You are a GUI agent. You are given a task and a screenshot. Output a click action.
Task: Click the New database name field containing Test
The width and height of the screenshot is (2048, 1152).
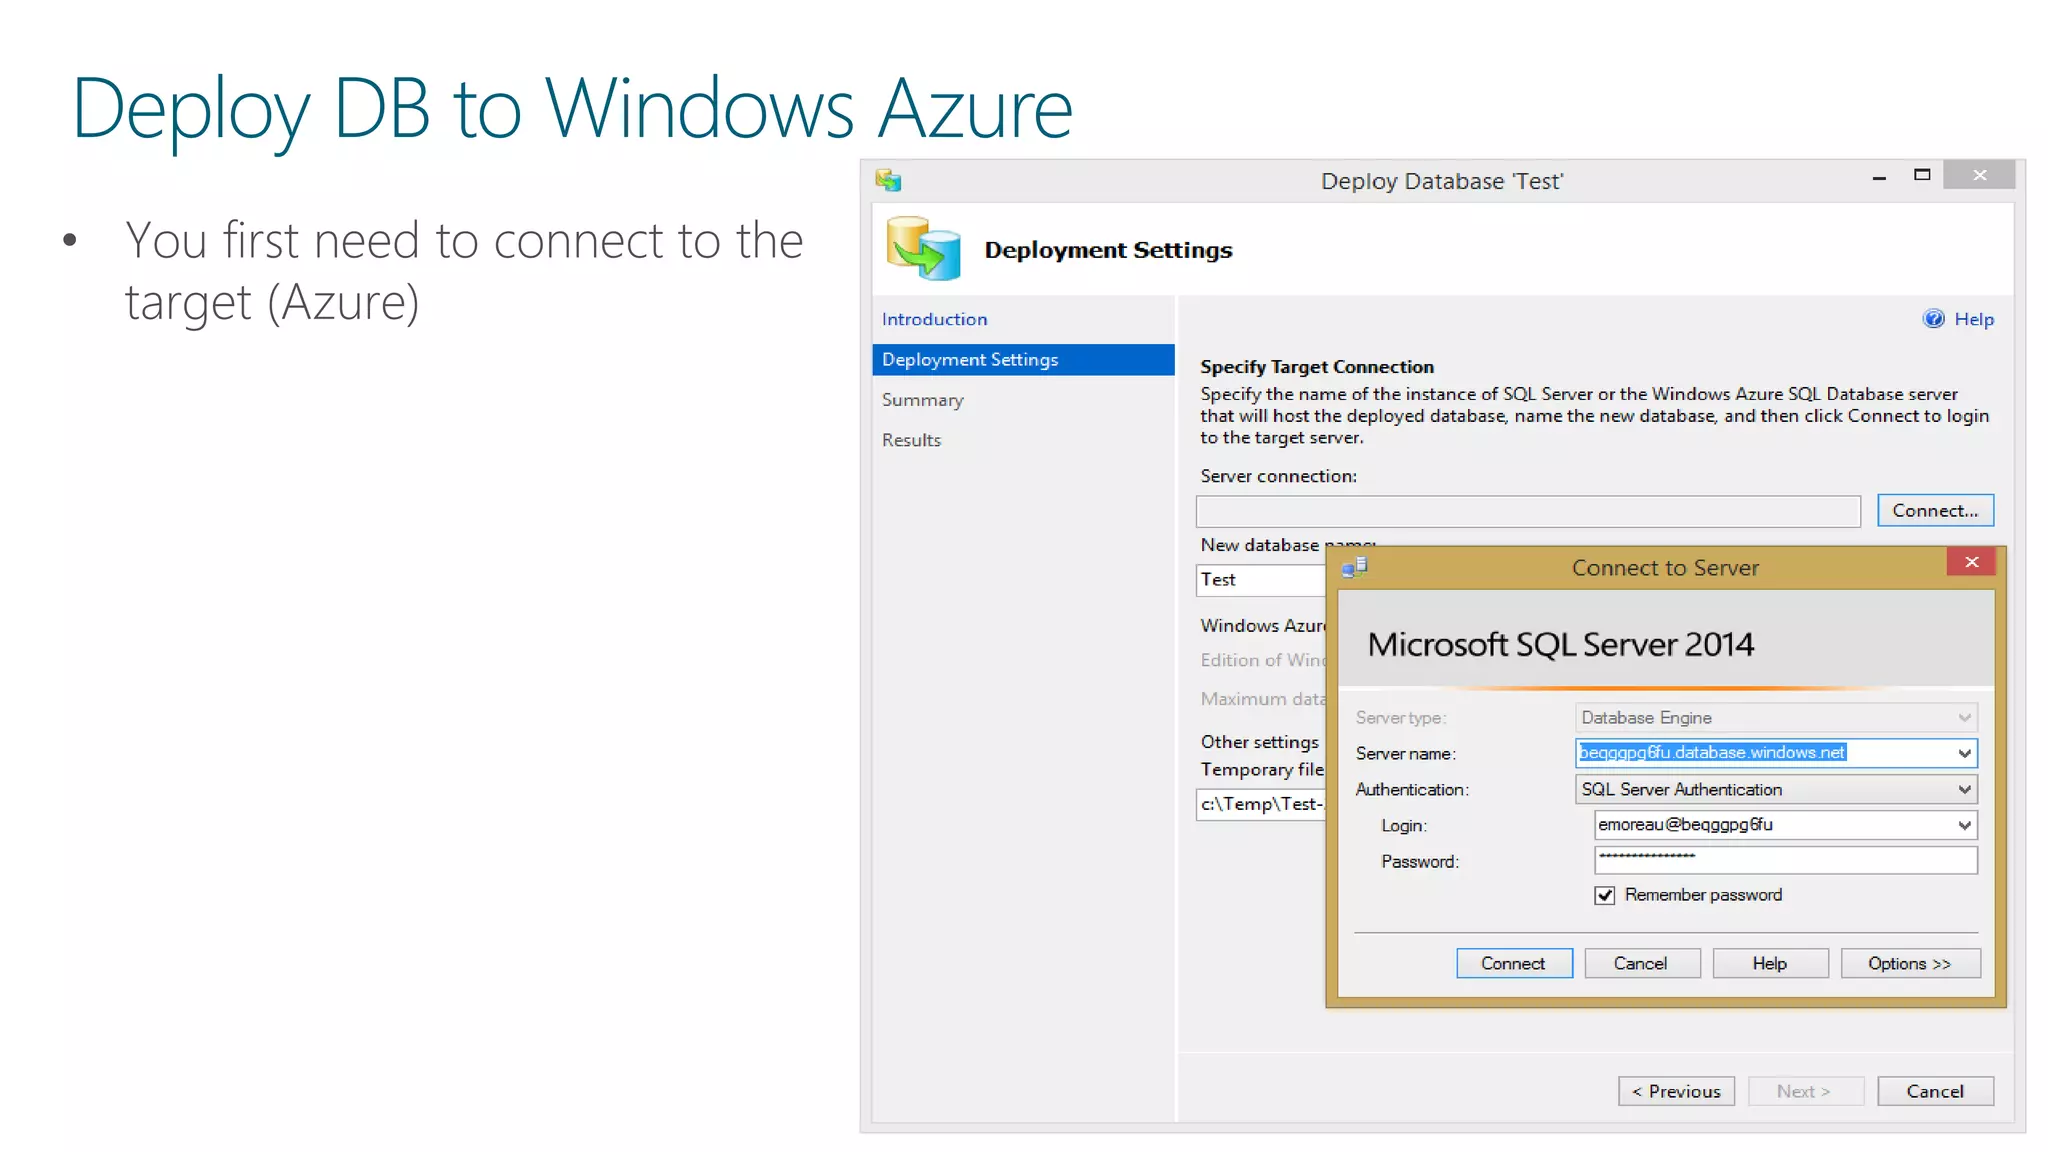click(x=1261, y=580)
